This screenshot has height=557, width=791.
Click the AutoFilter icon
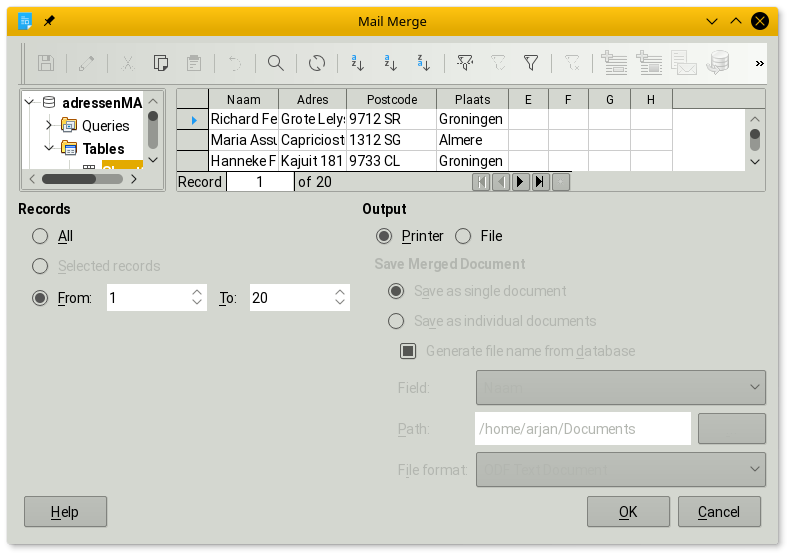(465, 63)
